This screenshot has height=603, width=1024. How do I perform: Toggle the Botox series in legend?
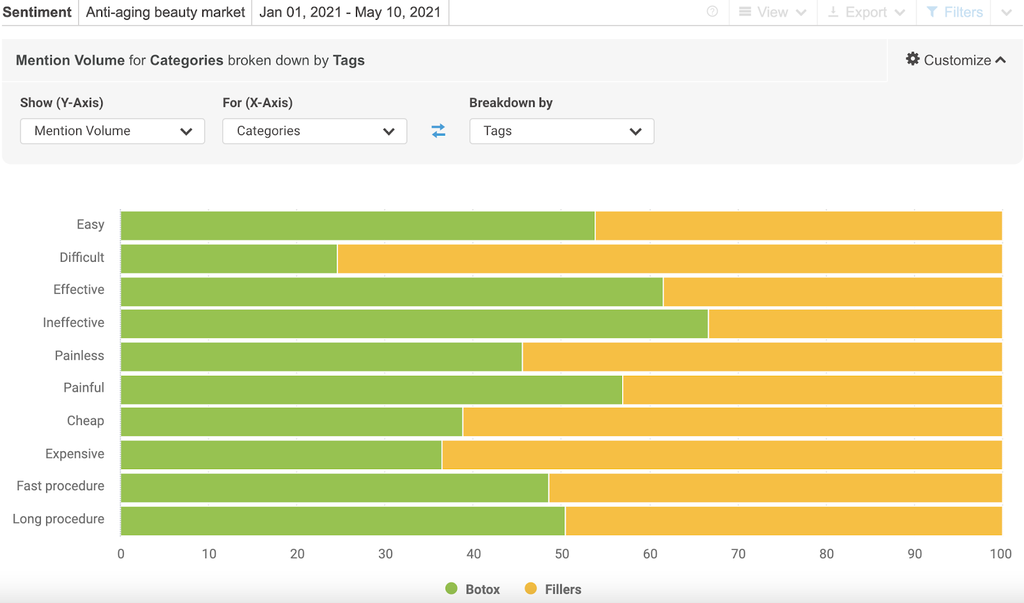473,589
